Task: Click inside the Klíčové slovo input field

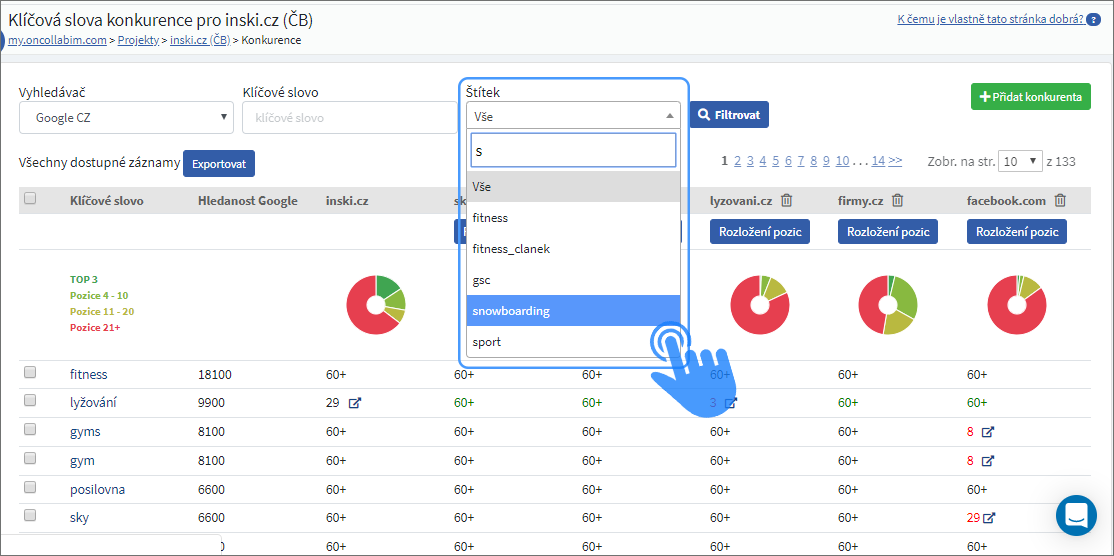Action: (x=350, y=118)
